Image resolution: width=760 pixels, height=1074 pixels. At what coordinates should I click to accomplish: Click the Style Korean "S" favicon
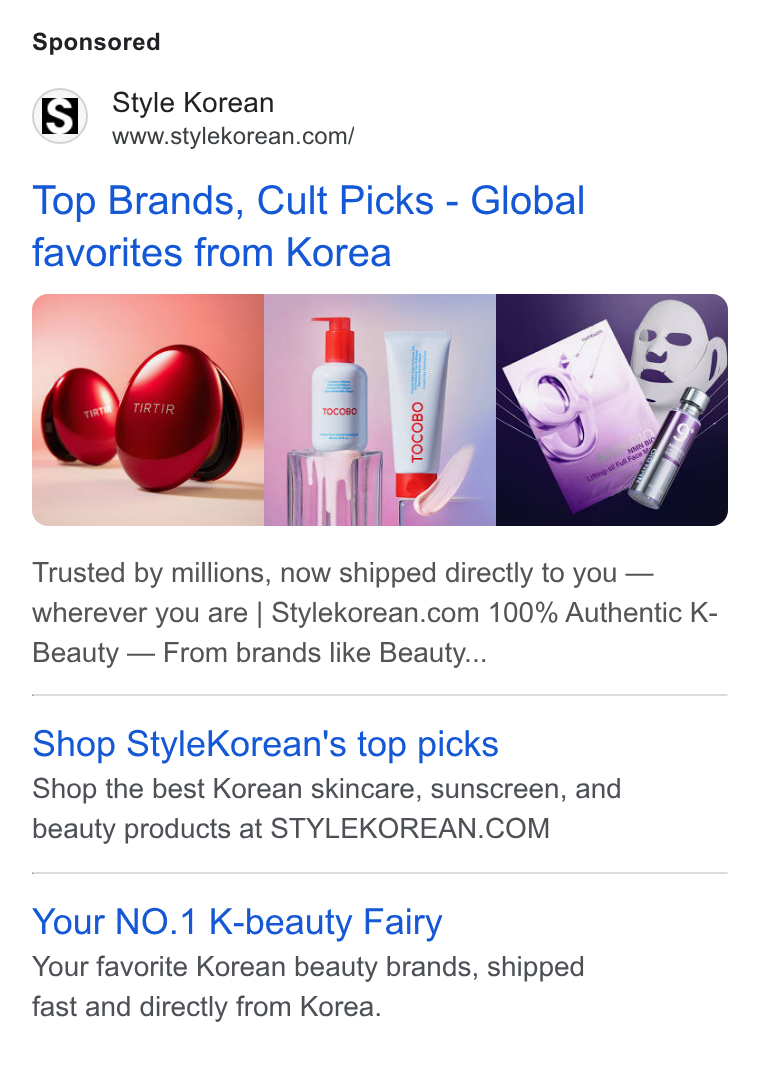[x=60, y=116]
